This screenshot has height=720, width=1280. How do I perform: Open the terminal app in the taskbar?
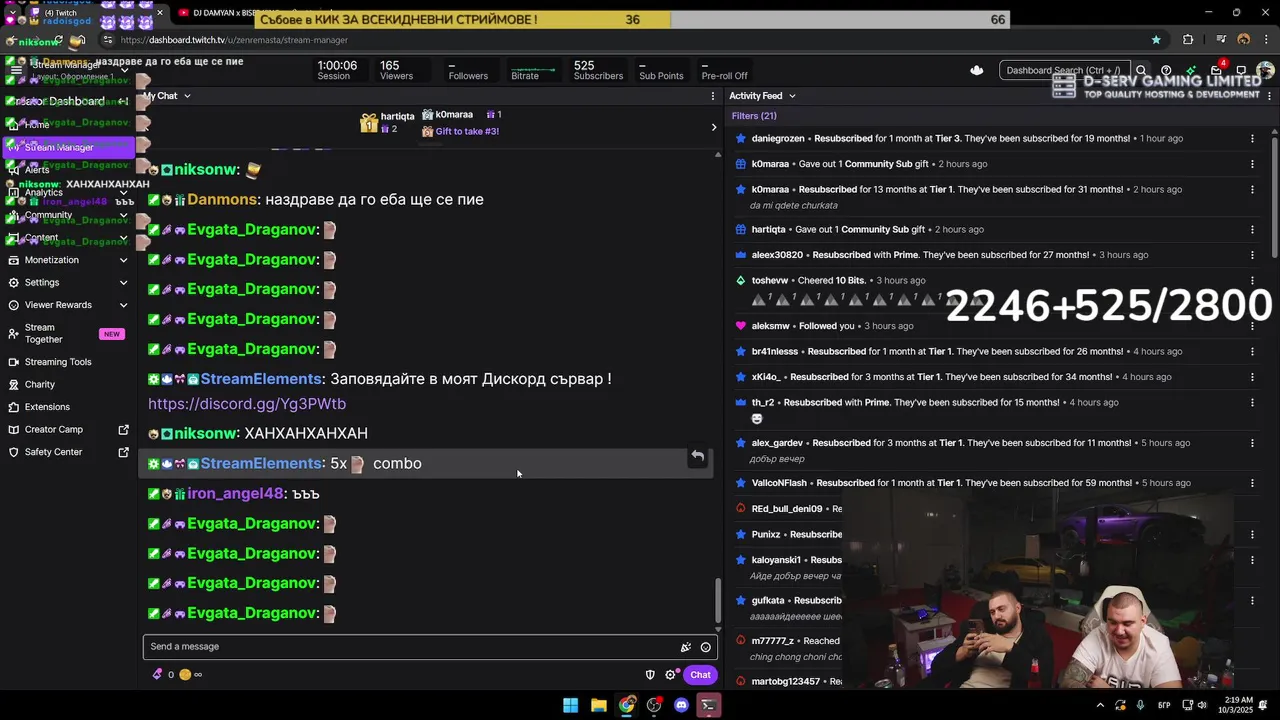(x=708, y=705)
